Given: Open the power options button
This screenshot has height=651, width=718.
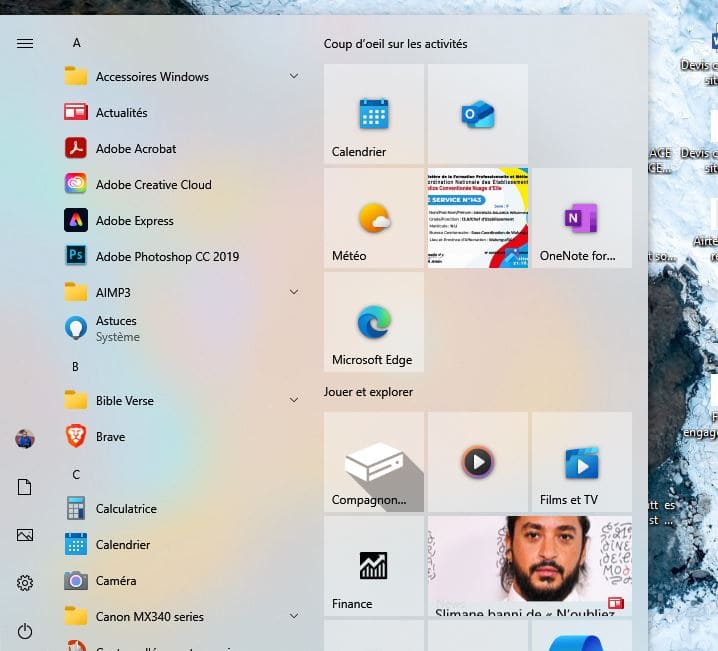Looking at the screenshot, I should click(x=25, y=631).
